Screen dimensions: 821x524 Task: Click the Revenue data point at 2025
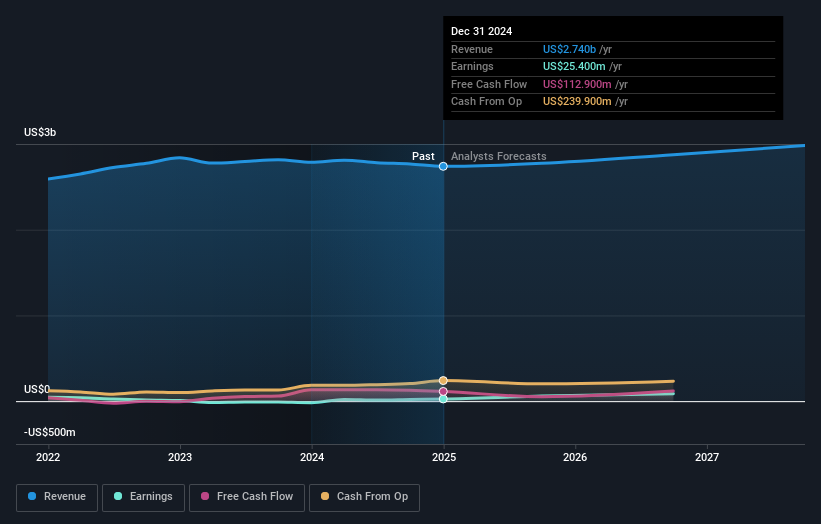(443, 166)
